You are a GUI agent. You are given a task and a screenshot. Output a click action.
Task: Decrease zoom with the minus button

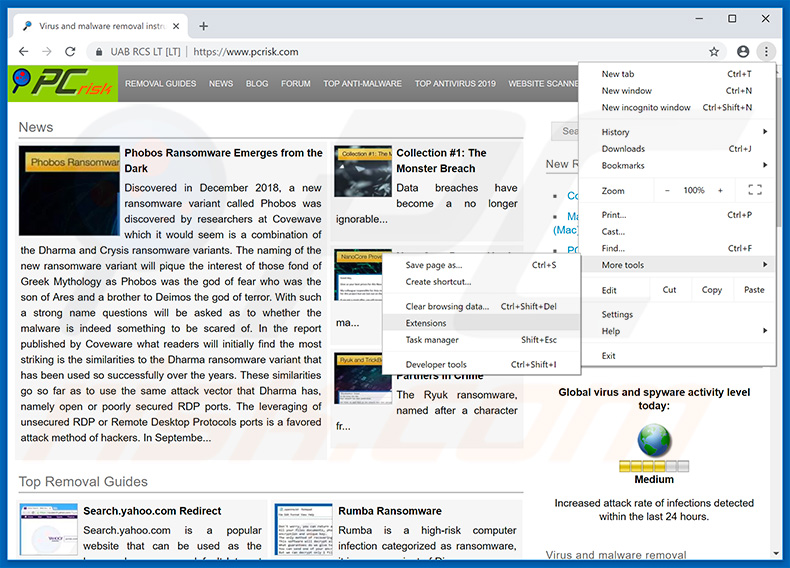coord(668,190)
